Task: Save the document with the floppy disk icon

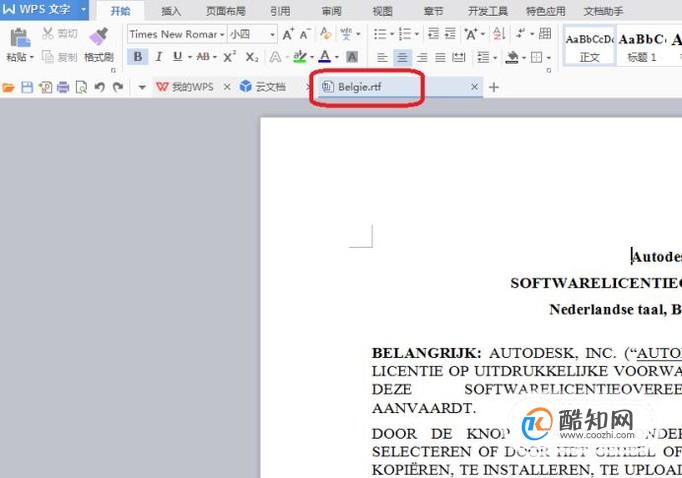Action: [x=27, y=87]
